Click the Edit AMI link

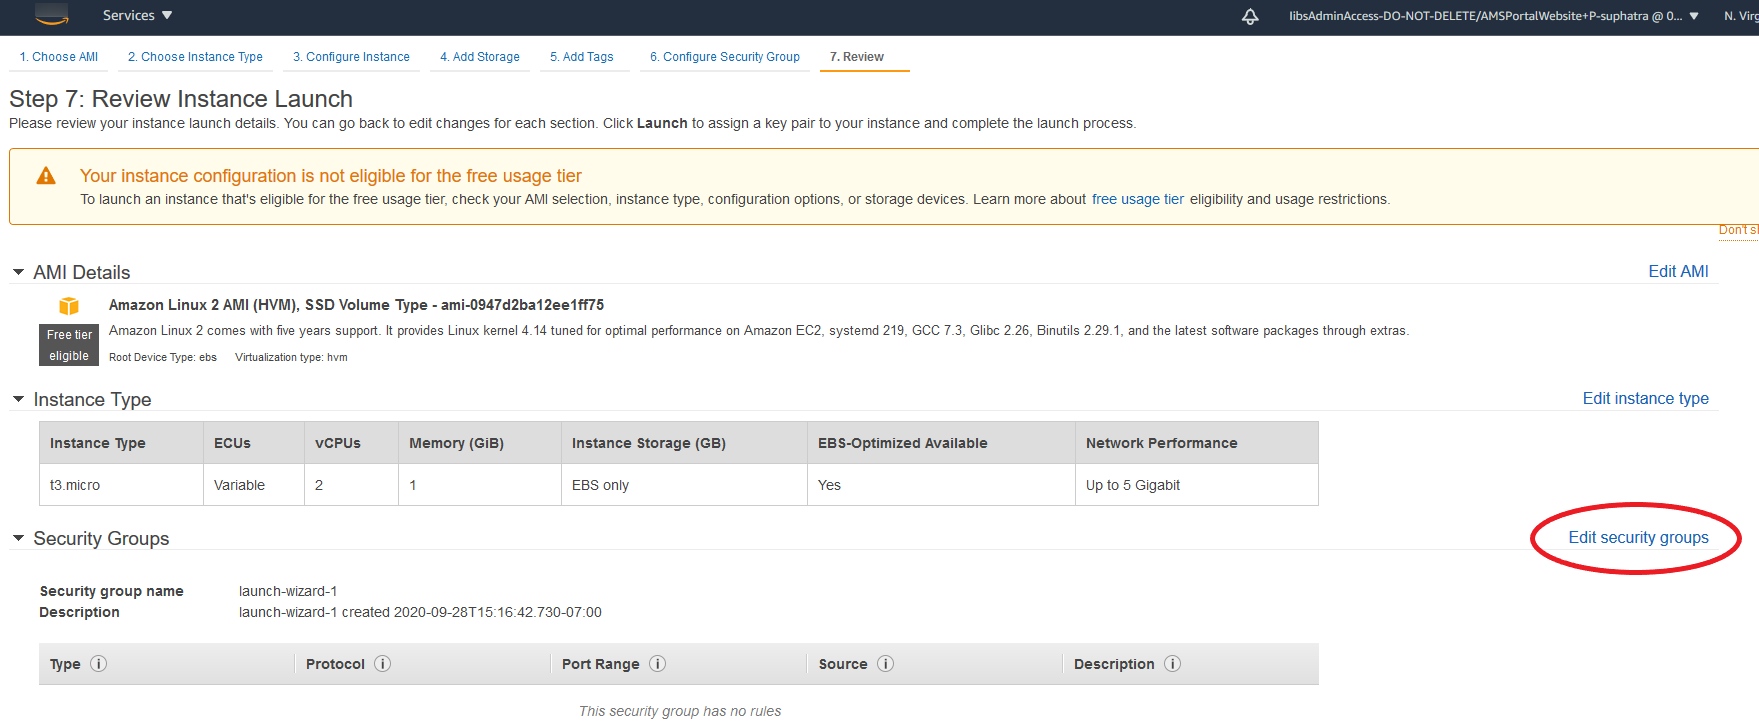[1677, 272]
